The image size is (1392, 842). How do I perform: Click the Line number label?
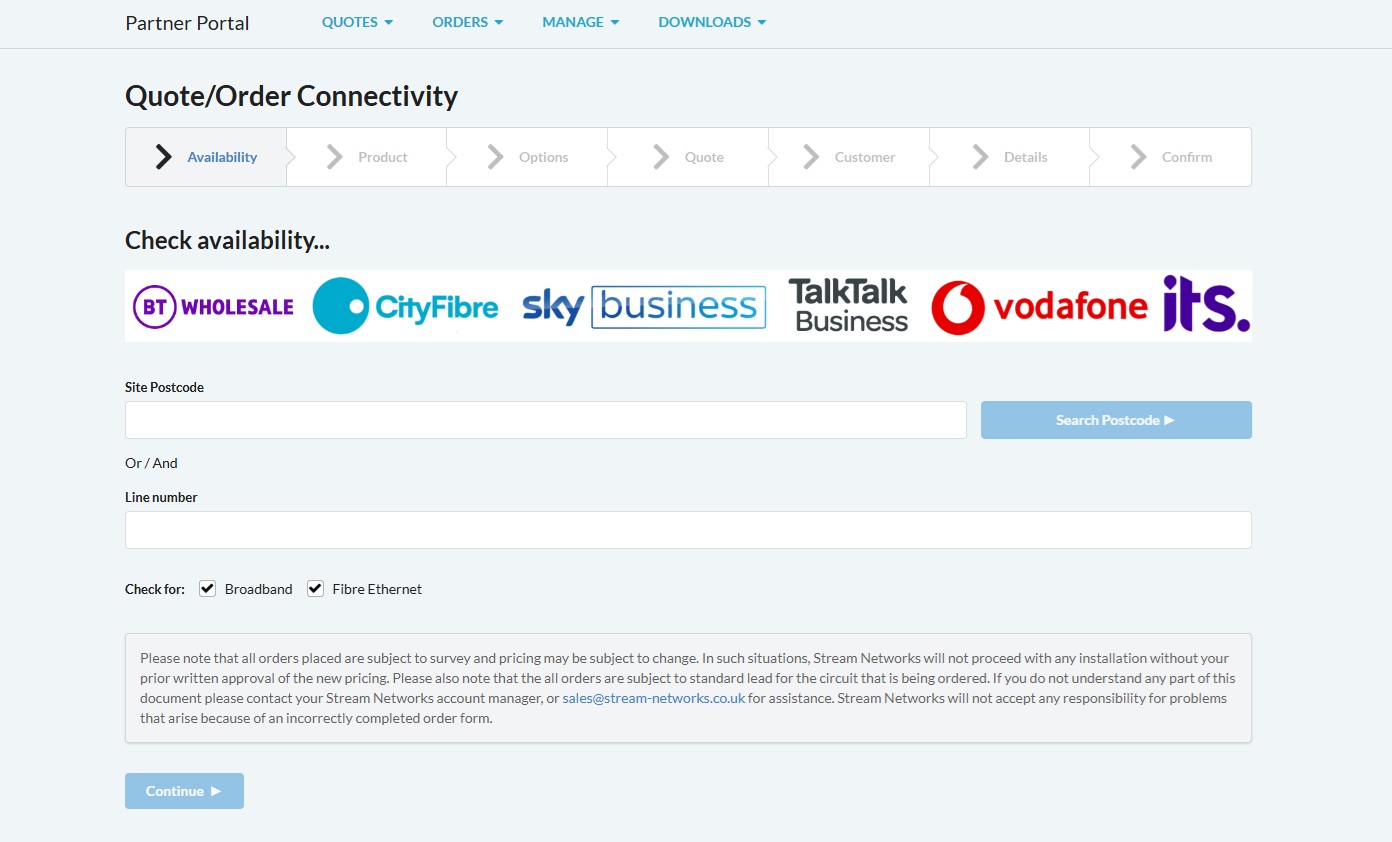click(161, 497)
